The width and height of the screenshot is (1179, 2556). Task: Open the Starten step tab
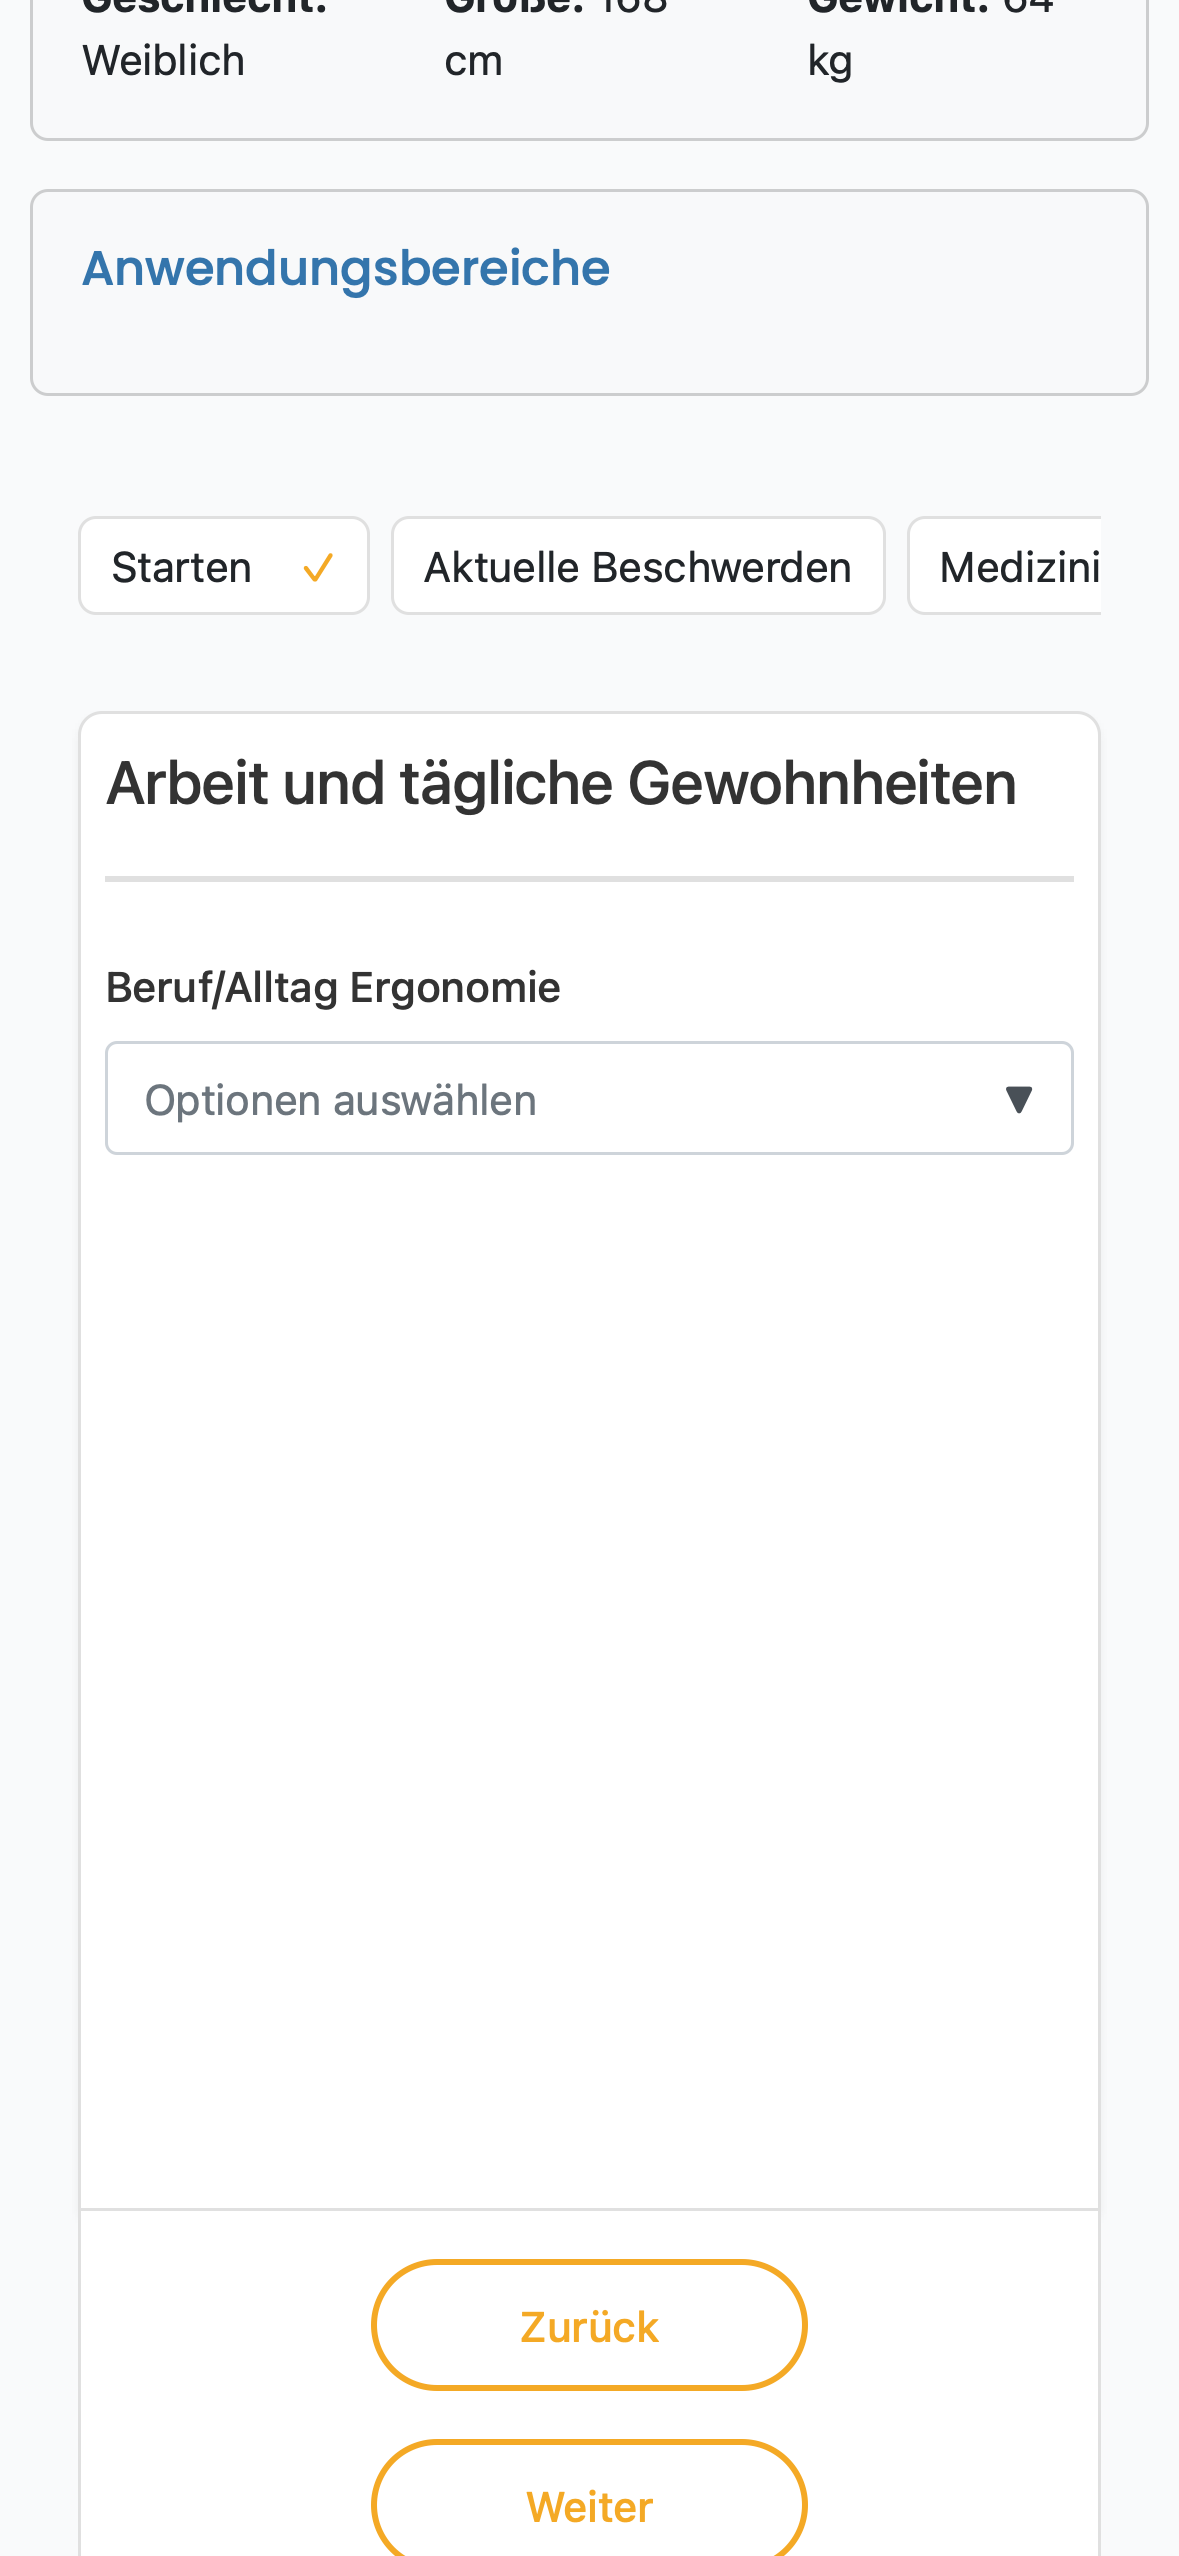tap(224, 566)
